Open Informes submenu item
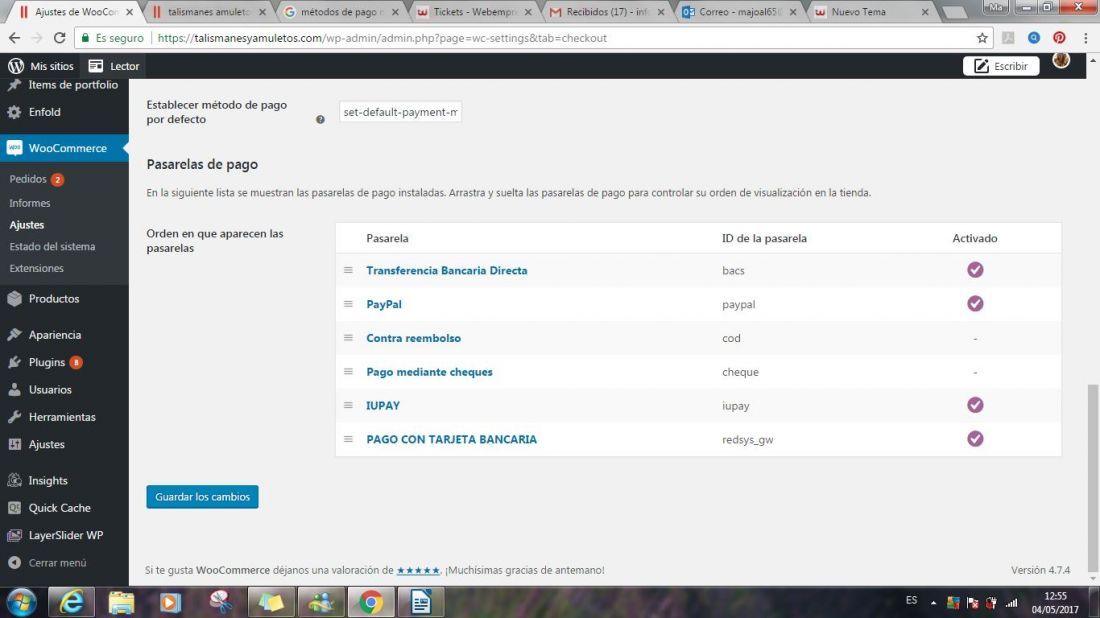 pos(29,203)
